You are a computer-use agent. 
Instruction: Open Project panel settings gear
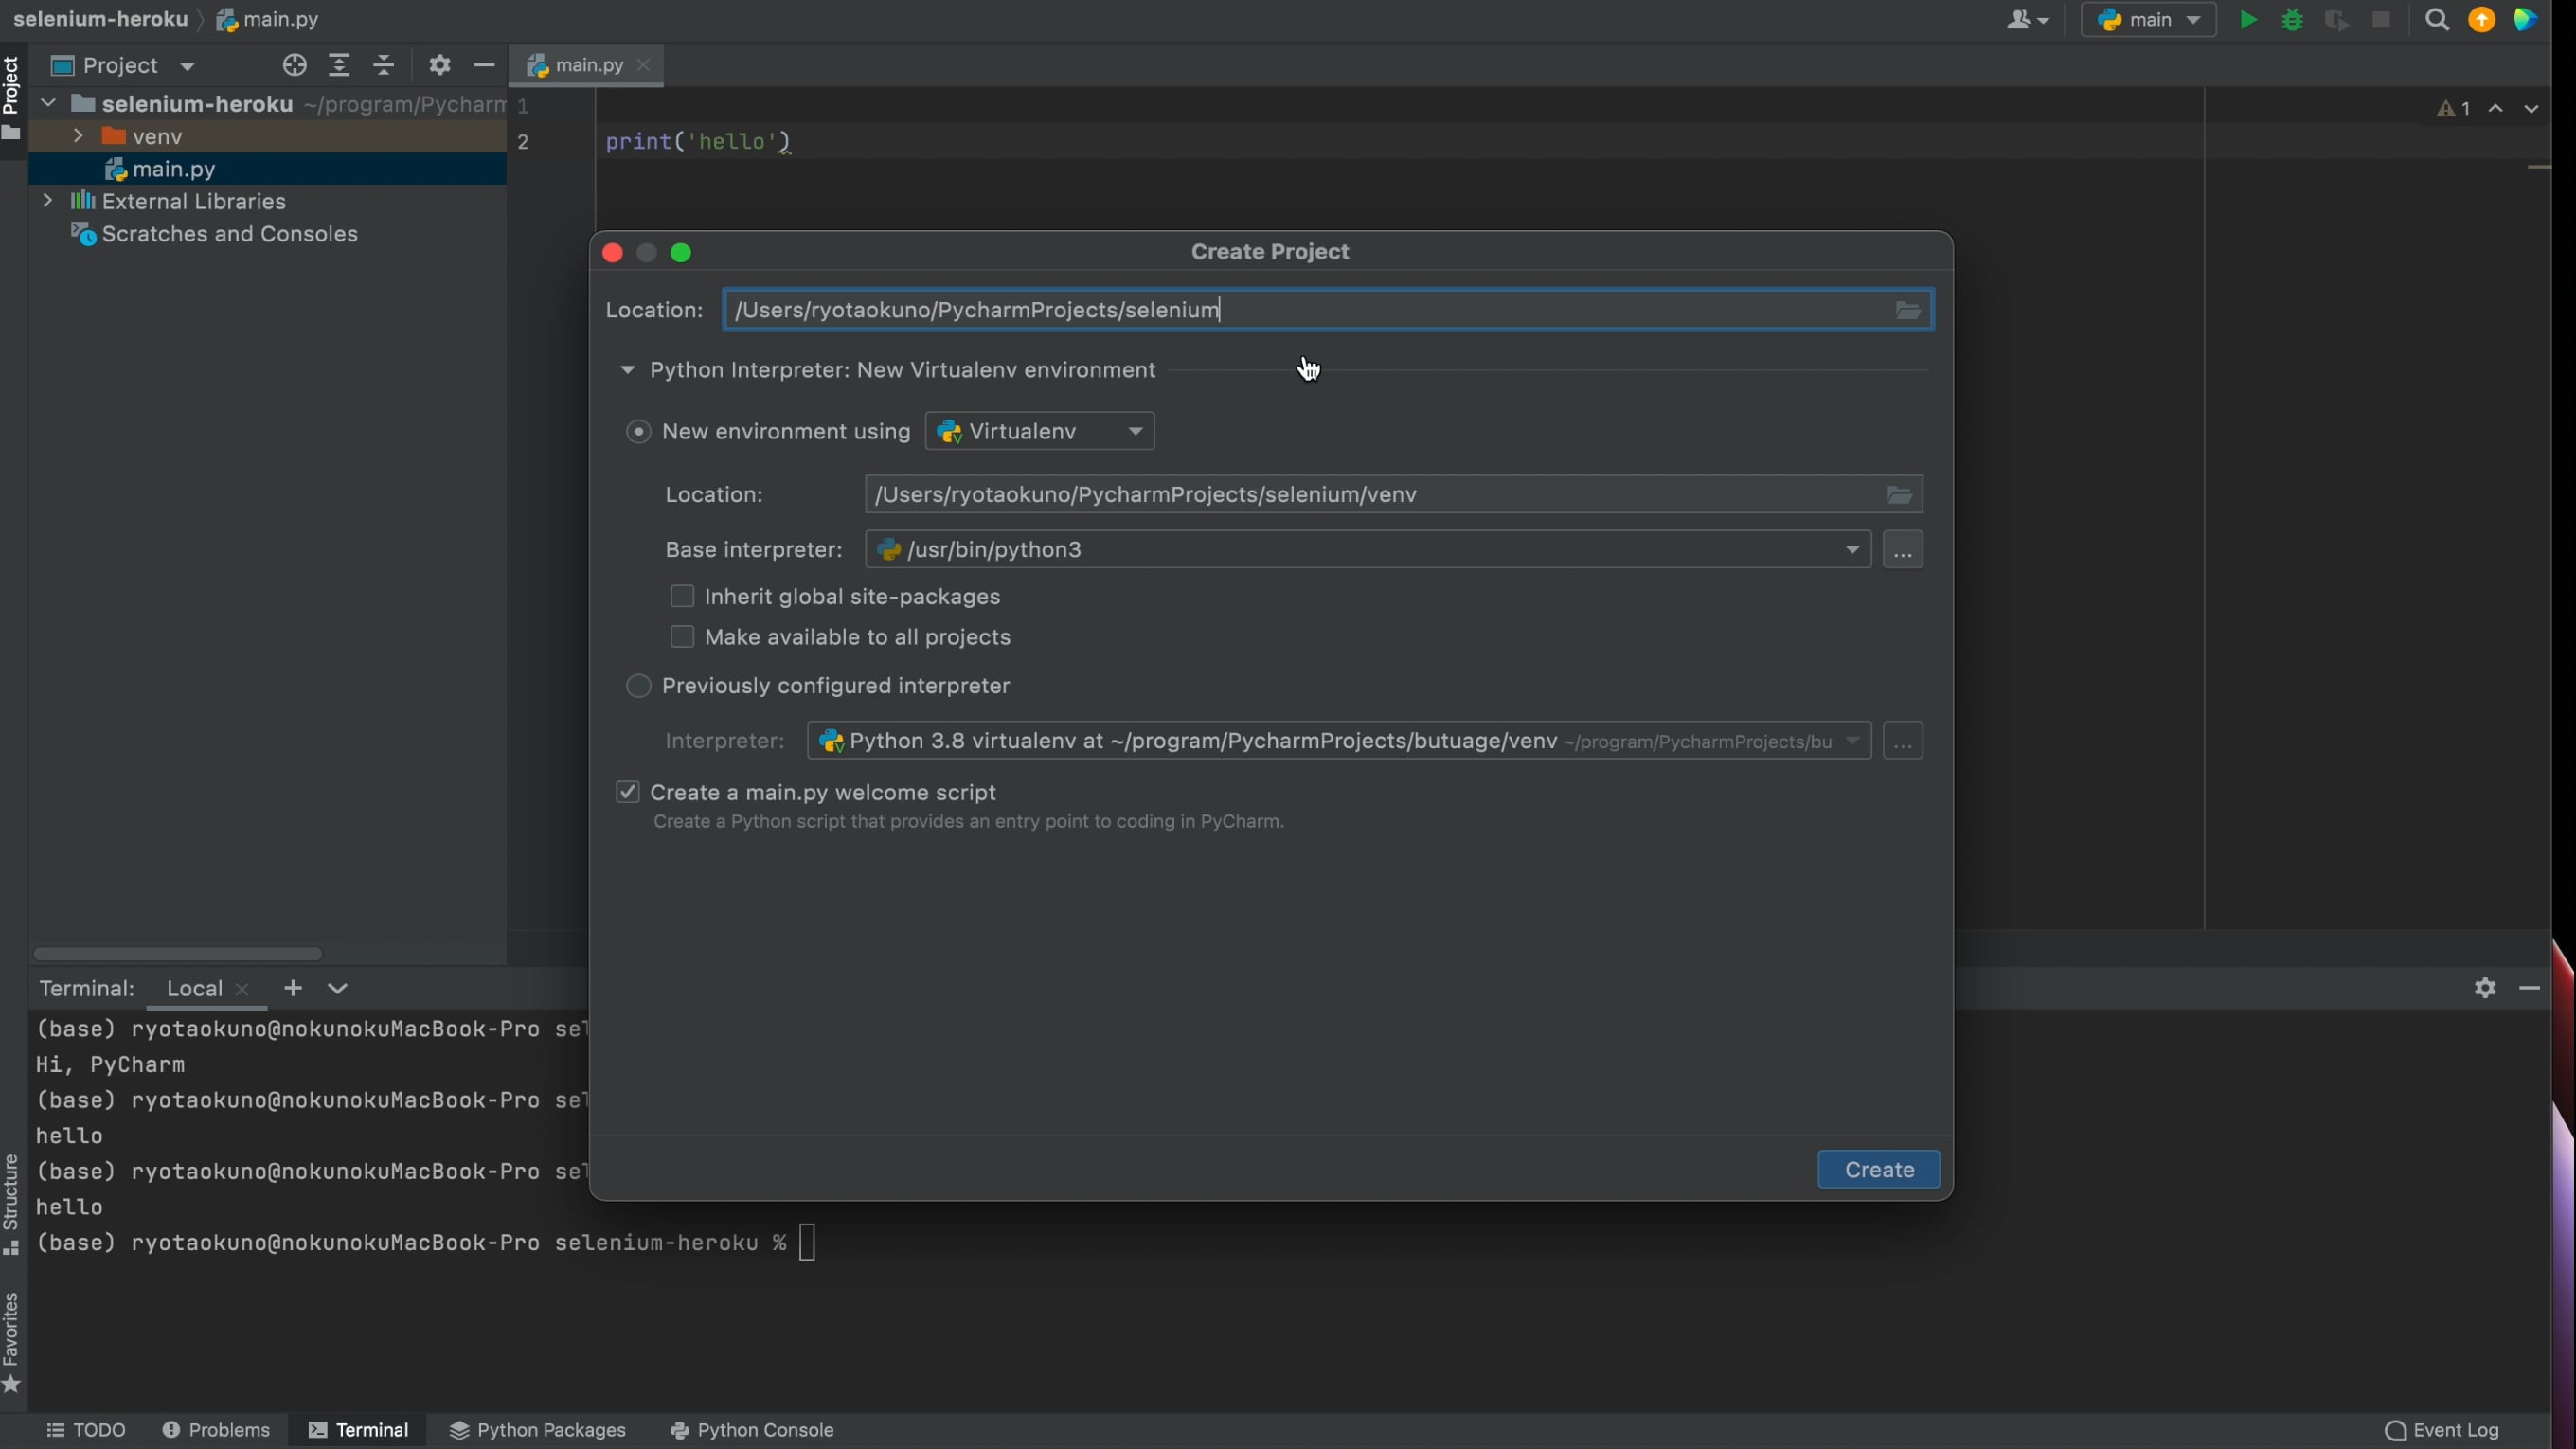click(x=439, y=65)
